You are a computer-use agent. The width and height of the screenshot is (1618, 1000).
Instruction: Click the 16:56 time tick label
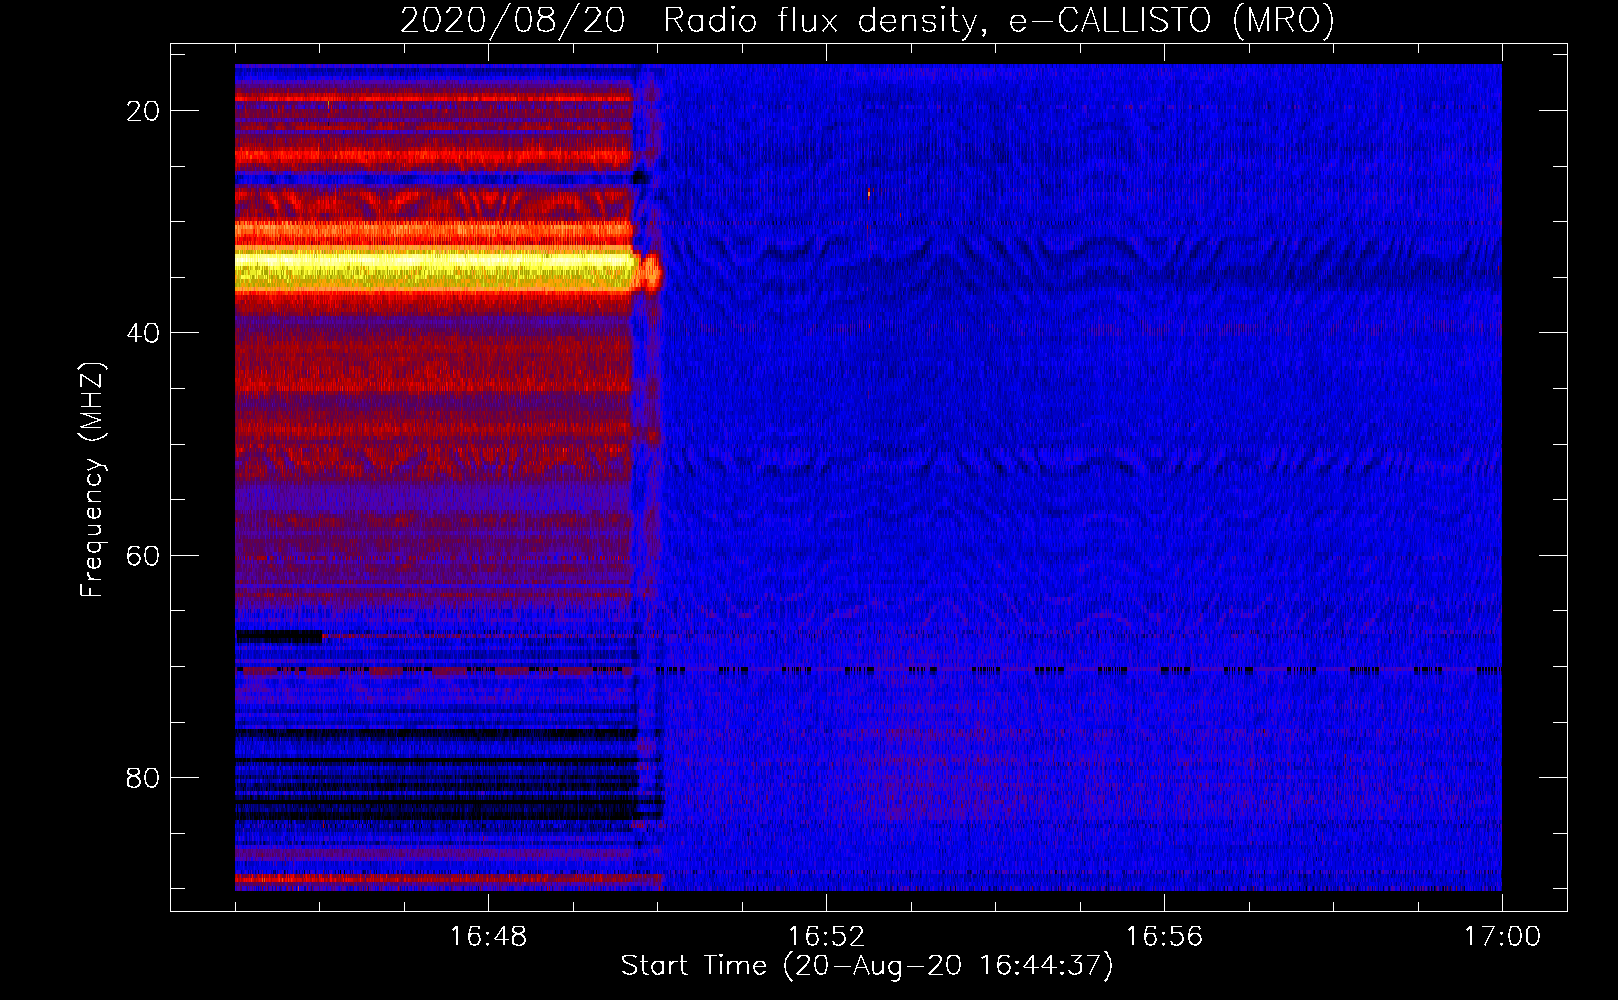(1164, 937)
